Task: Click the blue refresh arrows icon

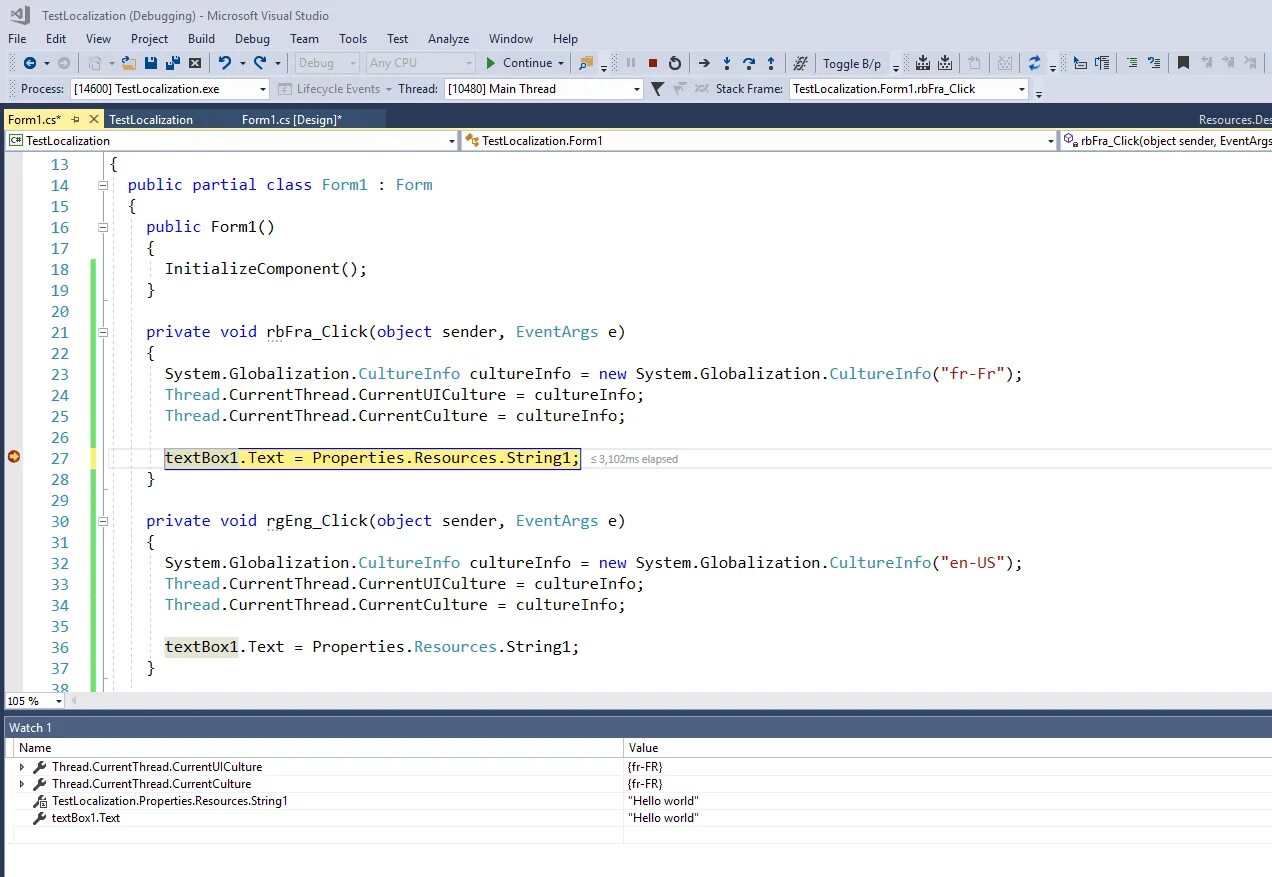Action: pos(1035,63)
